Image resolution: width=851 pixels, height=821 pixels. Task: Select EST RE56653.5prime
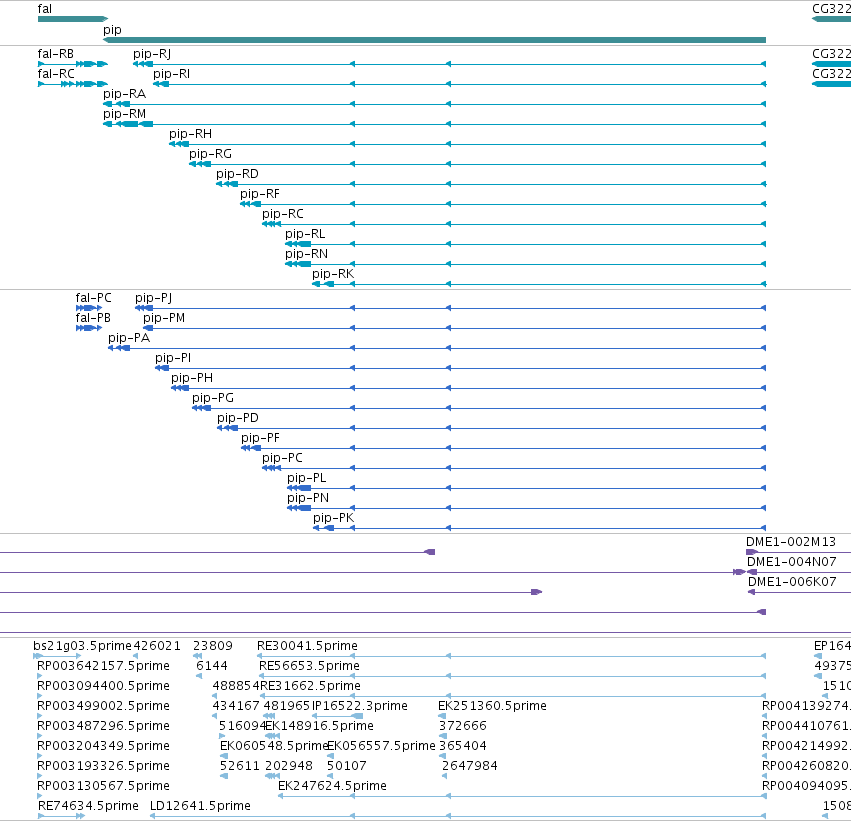click(309, 666)
